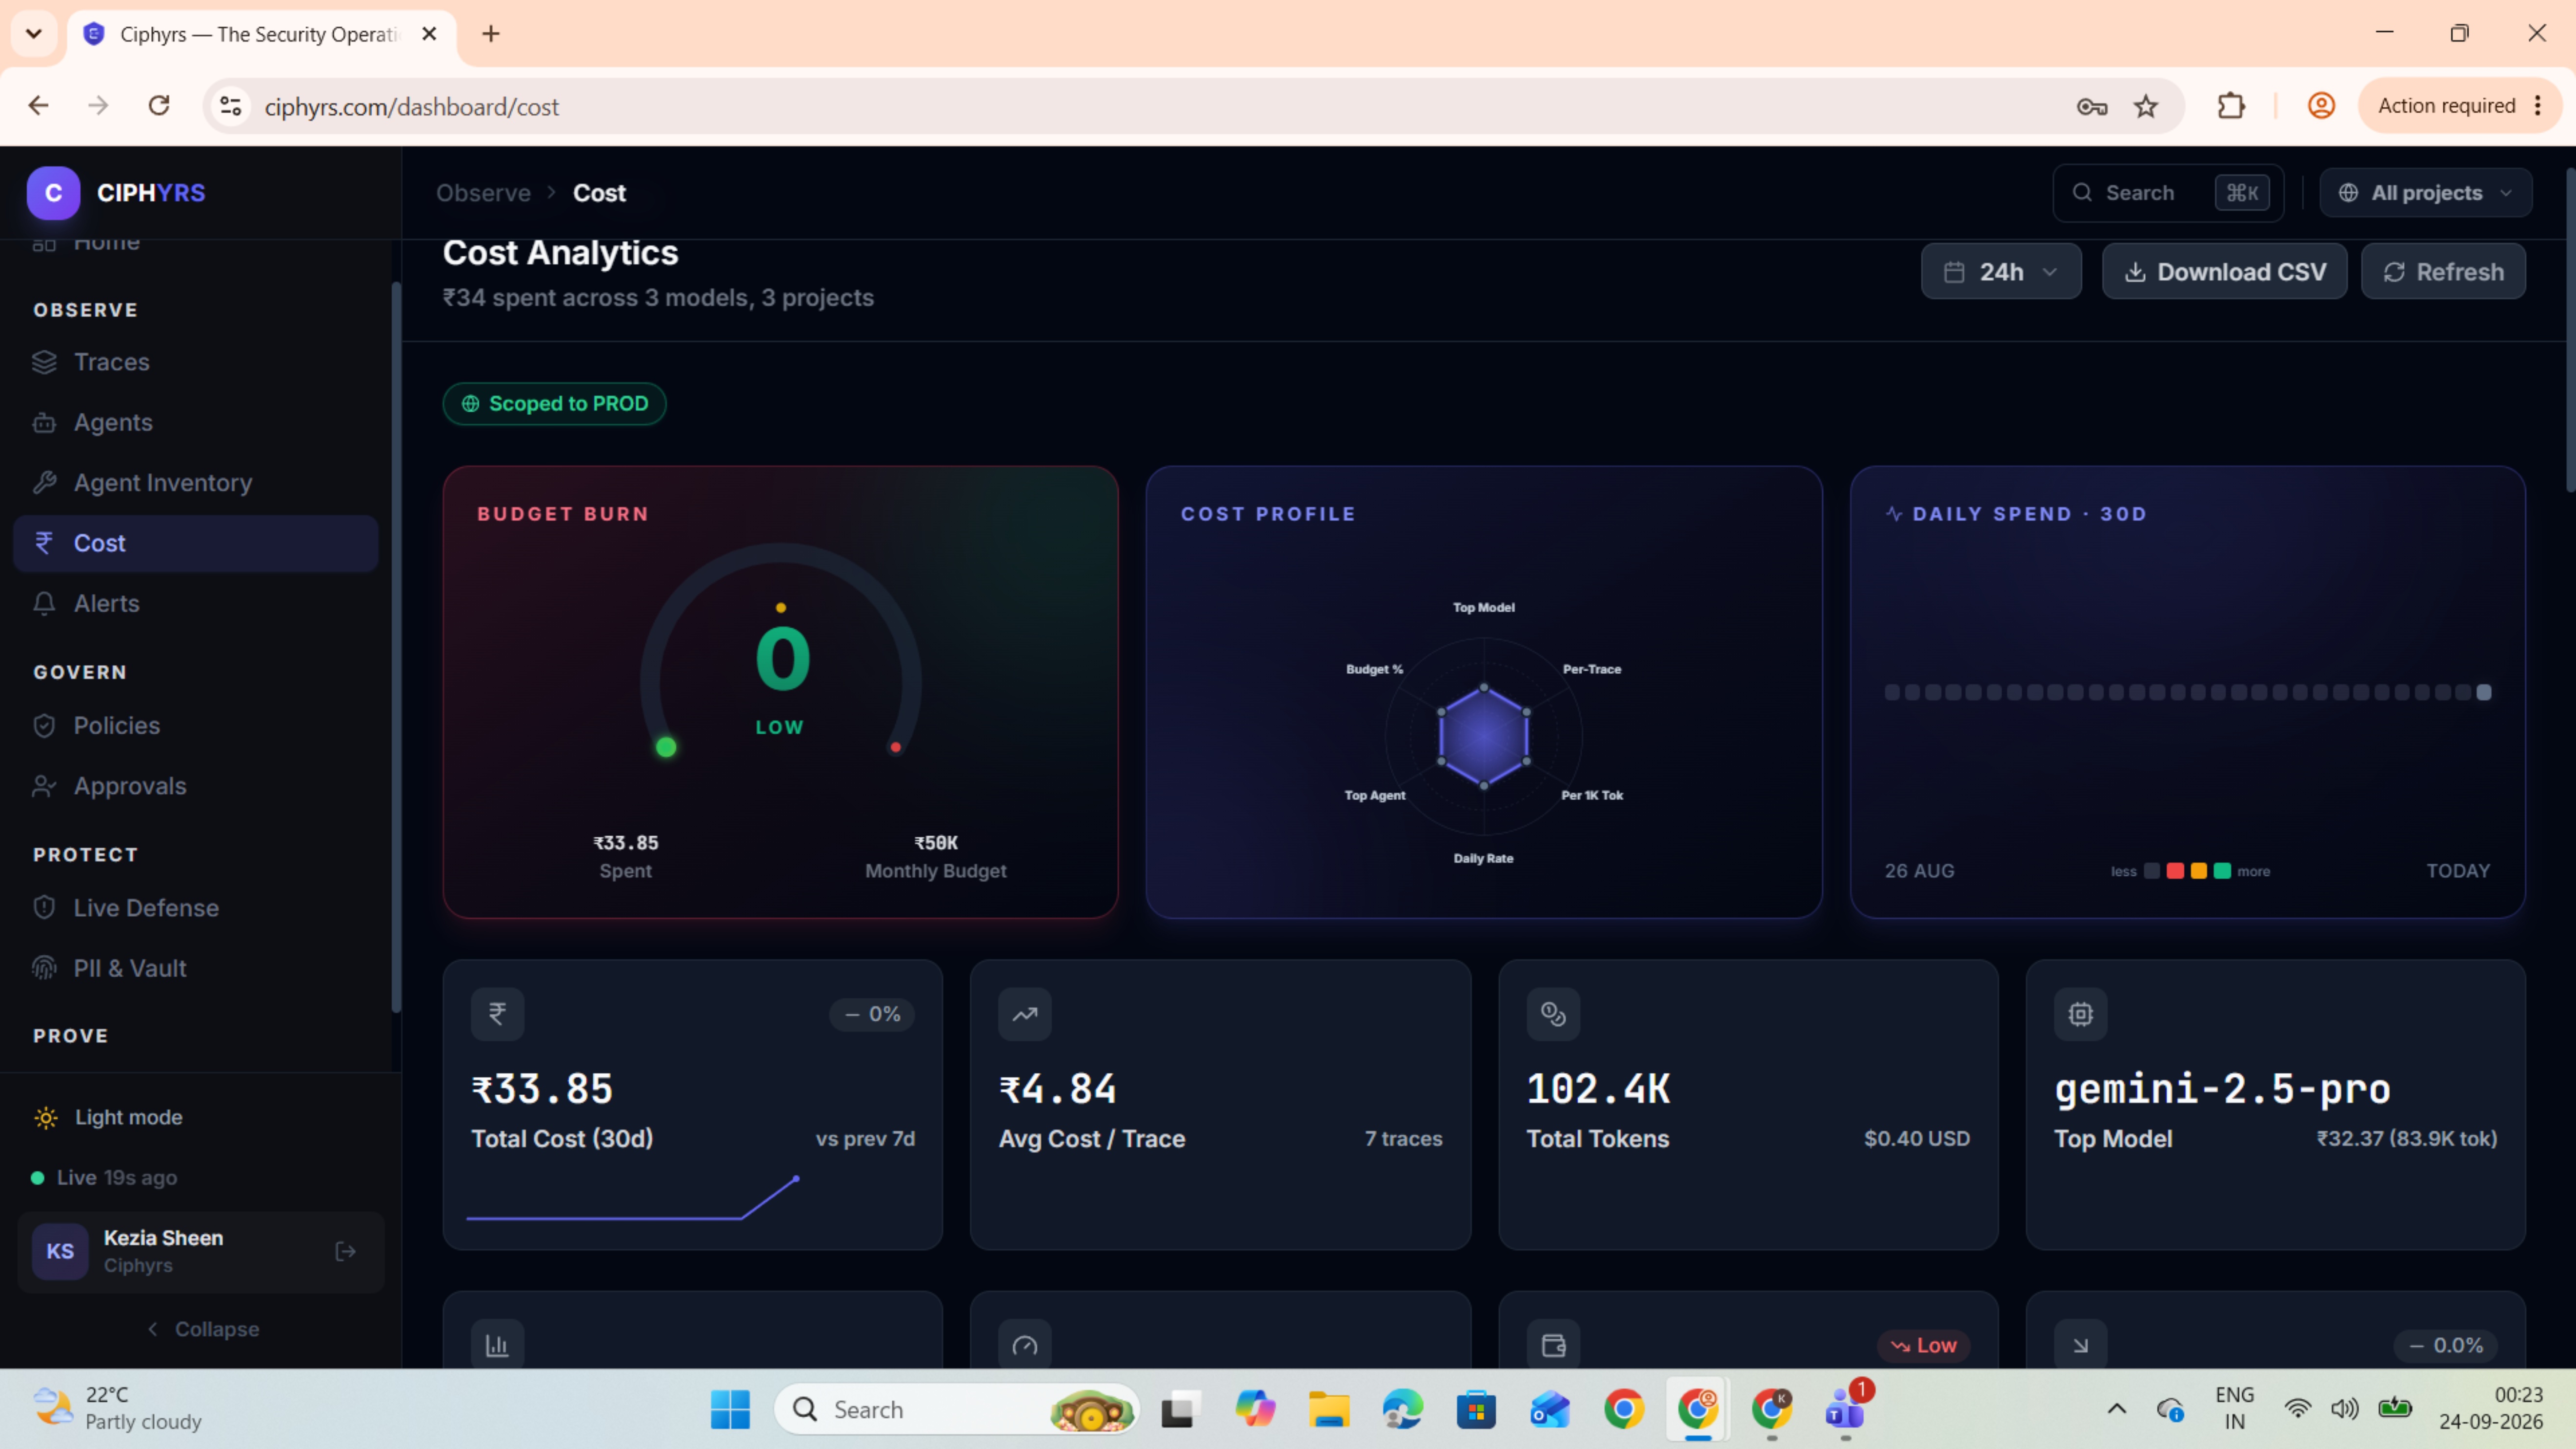2576x1449 pixels.
Task: Open the Action required browser menu
Action: pyautogui.click(x=2460, y=106)
